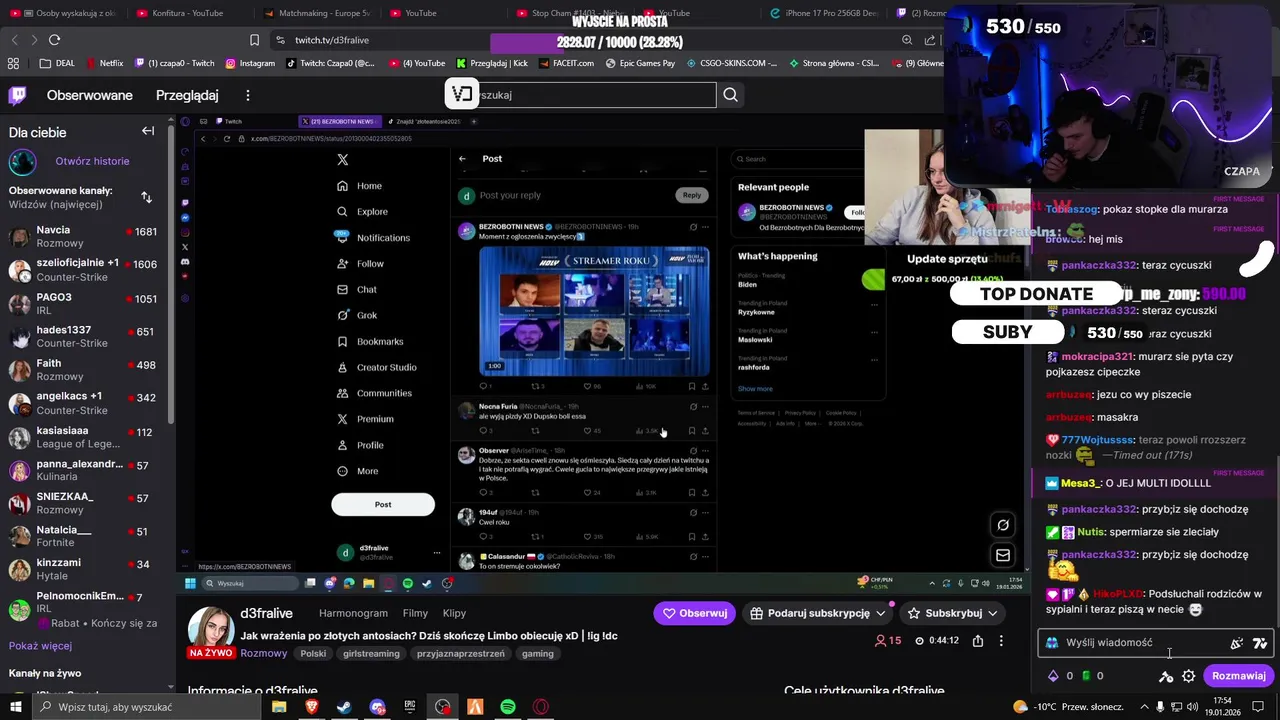Click the Twitch search magnifier button
Image resolution: width=1280 pixels, height=720 pixels.
731,95
